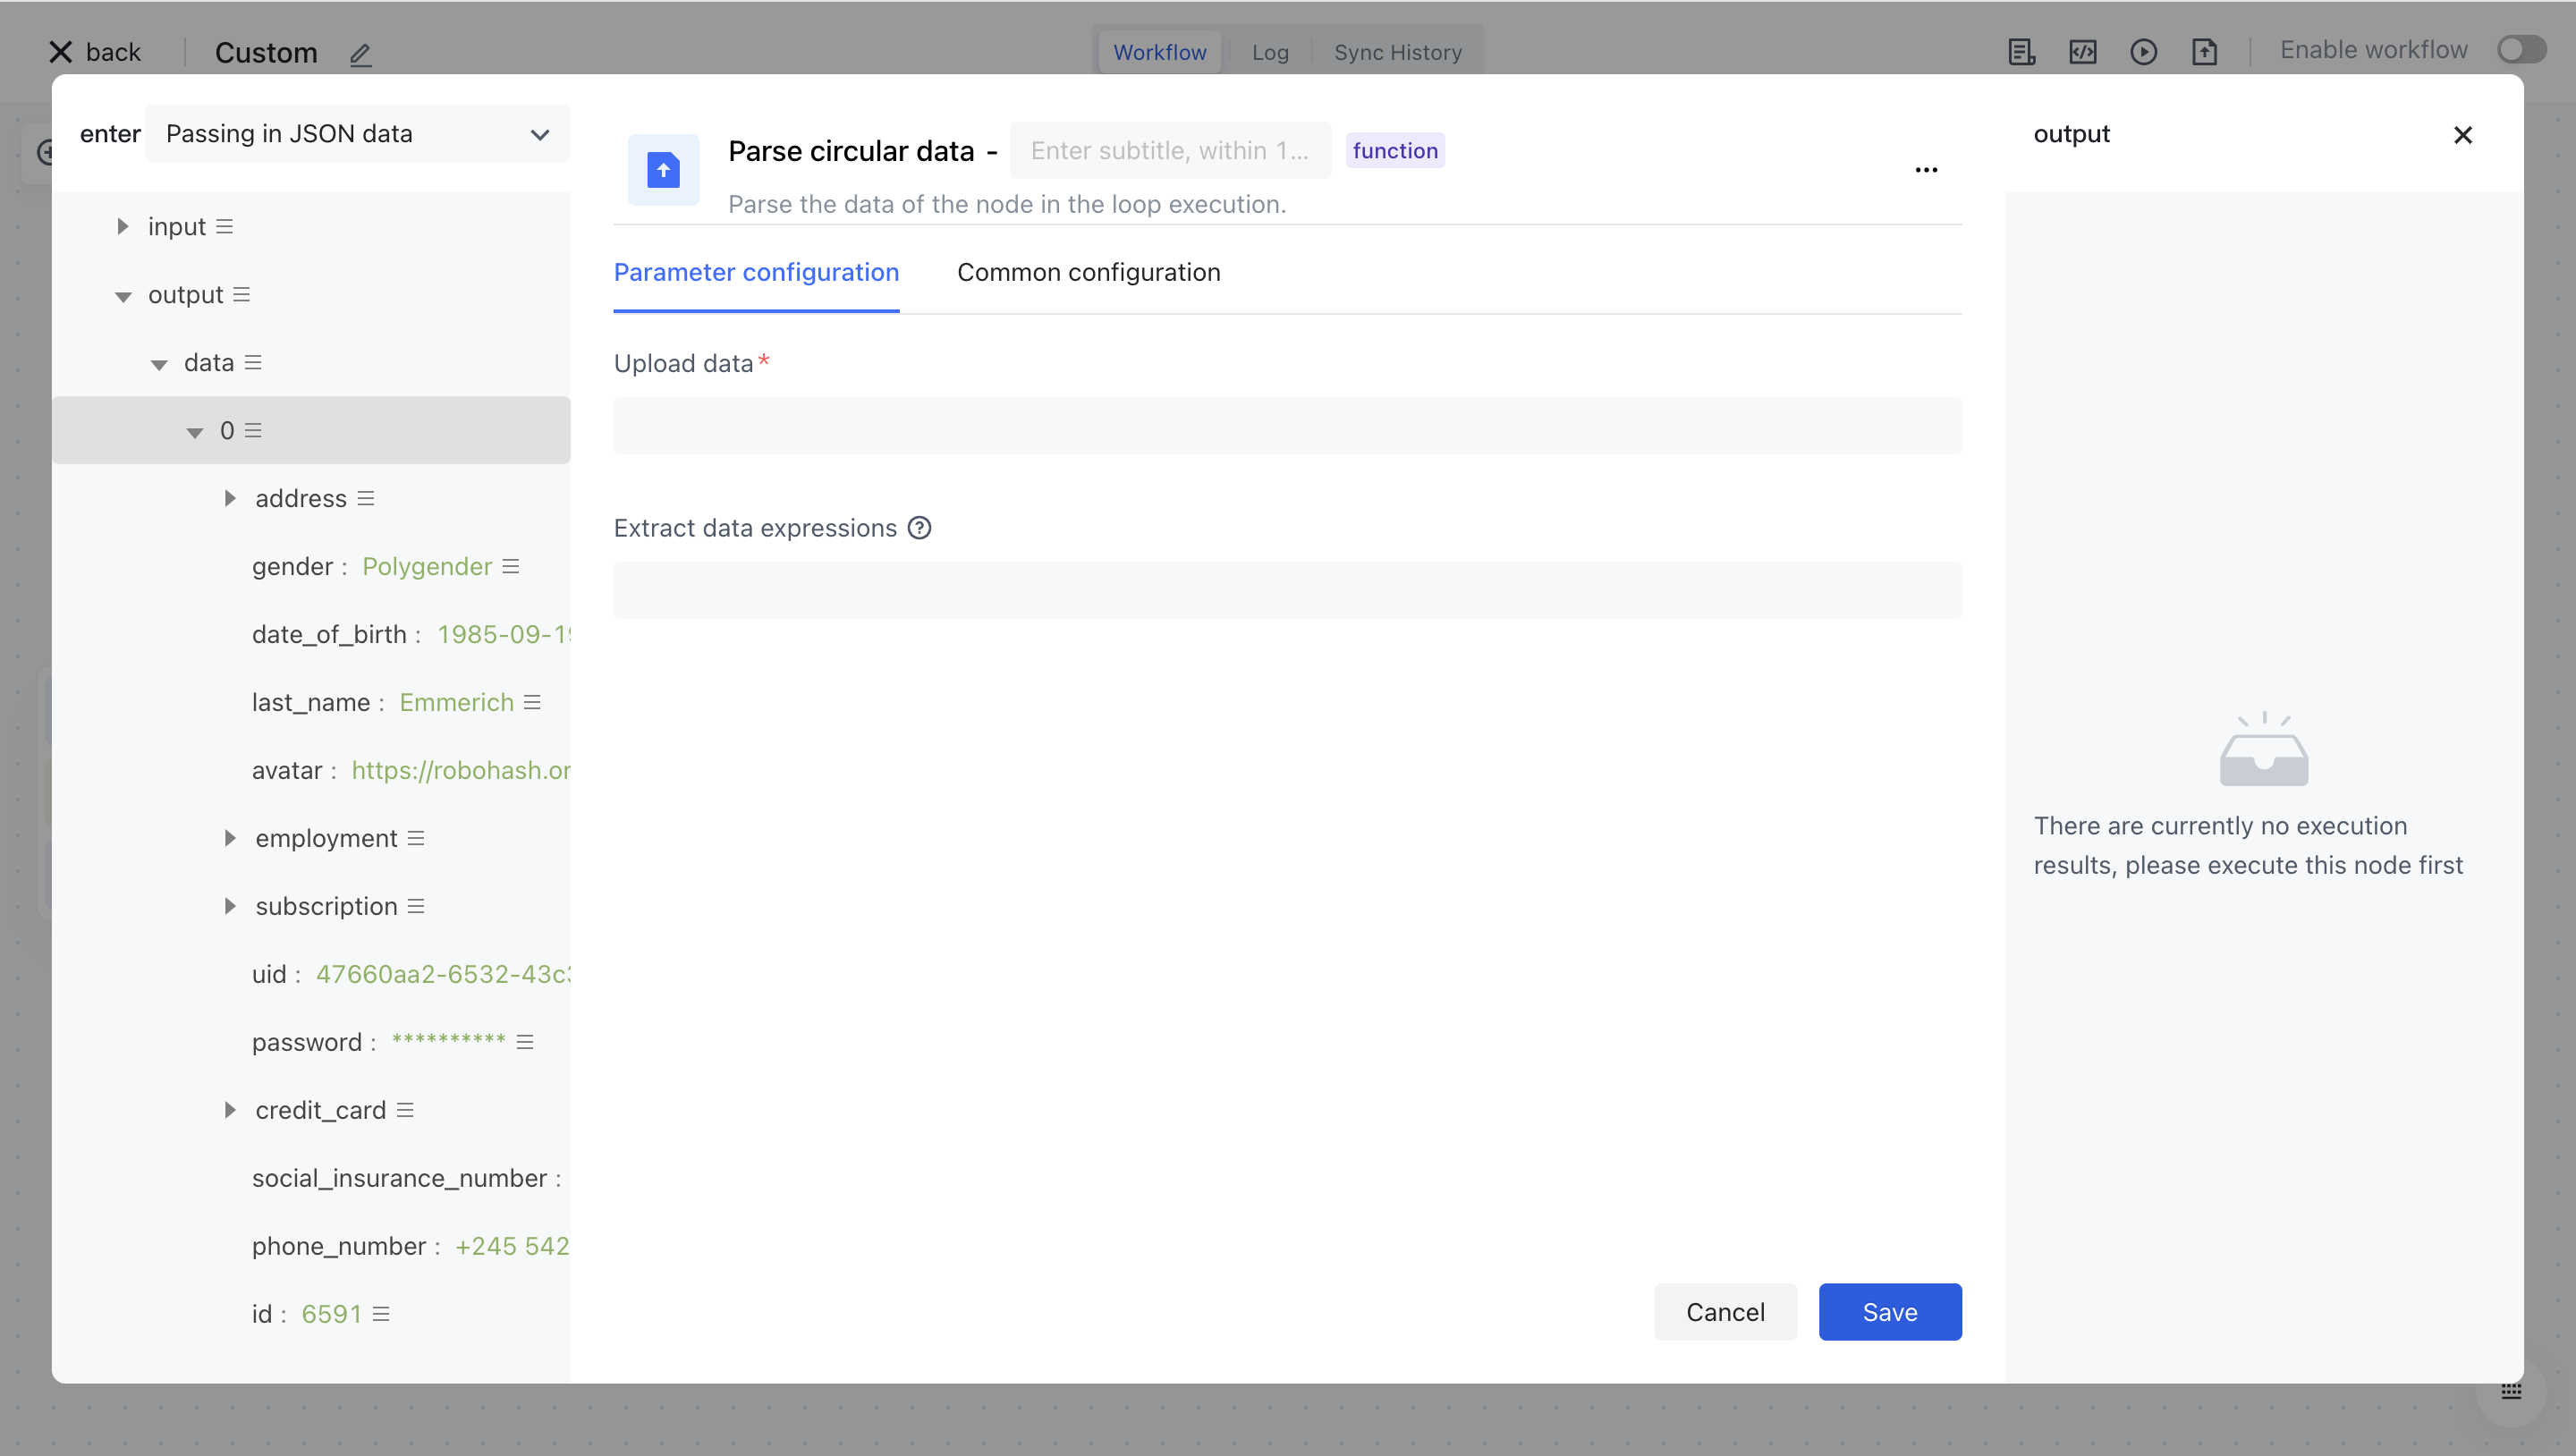Click the Parse circular data node icon
The image size is (2576, 1456).
(663, 170)
